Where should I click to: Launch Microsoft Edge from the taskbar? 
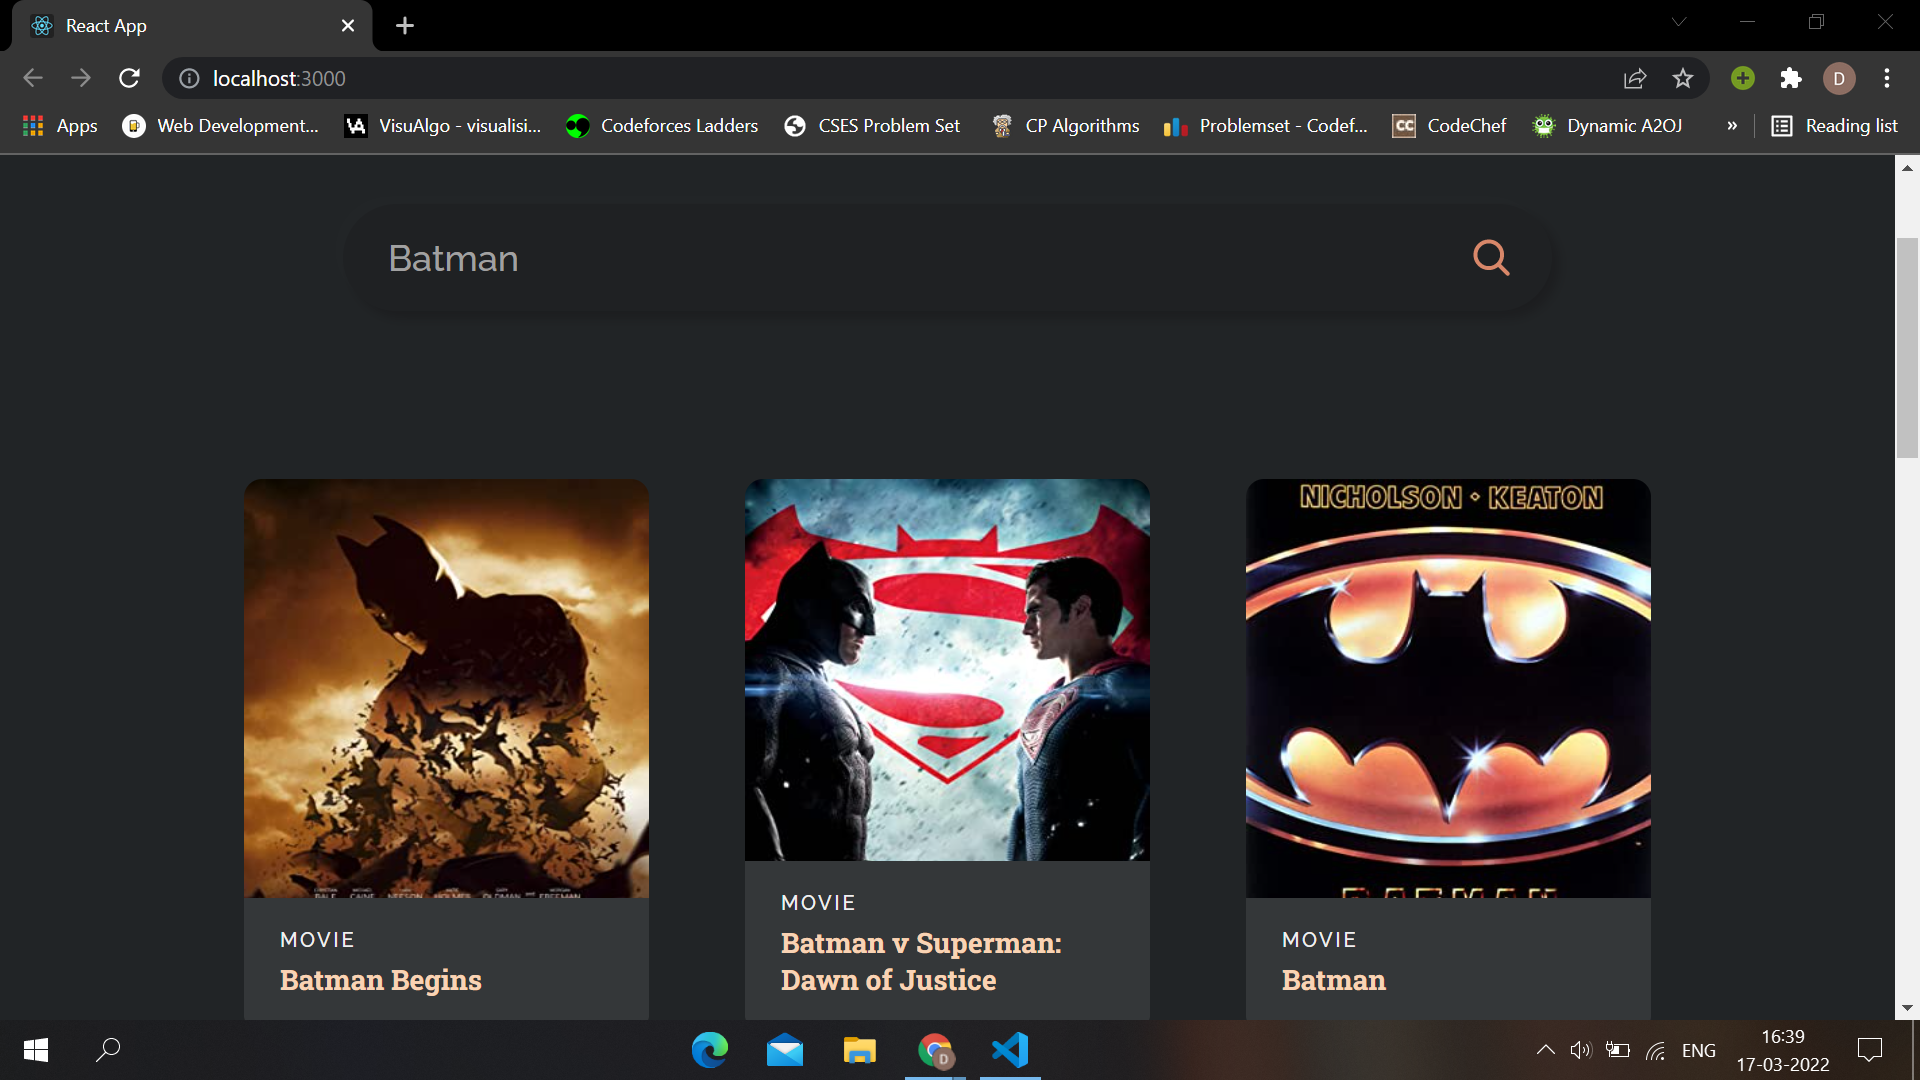[x=710, y=1050]
